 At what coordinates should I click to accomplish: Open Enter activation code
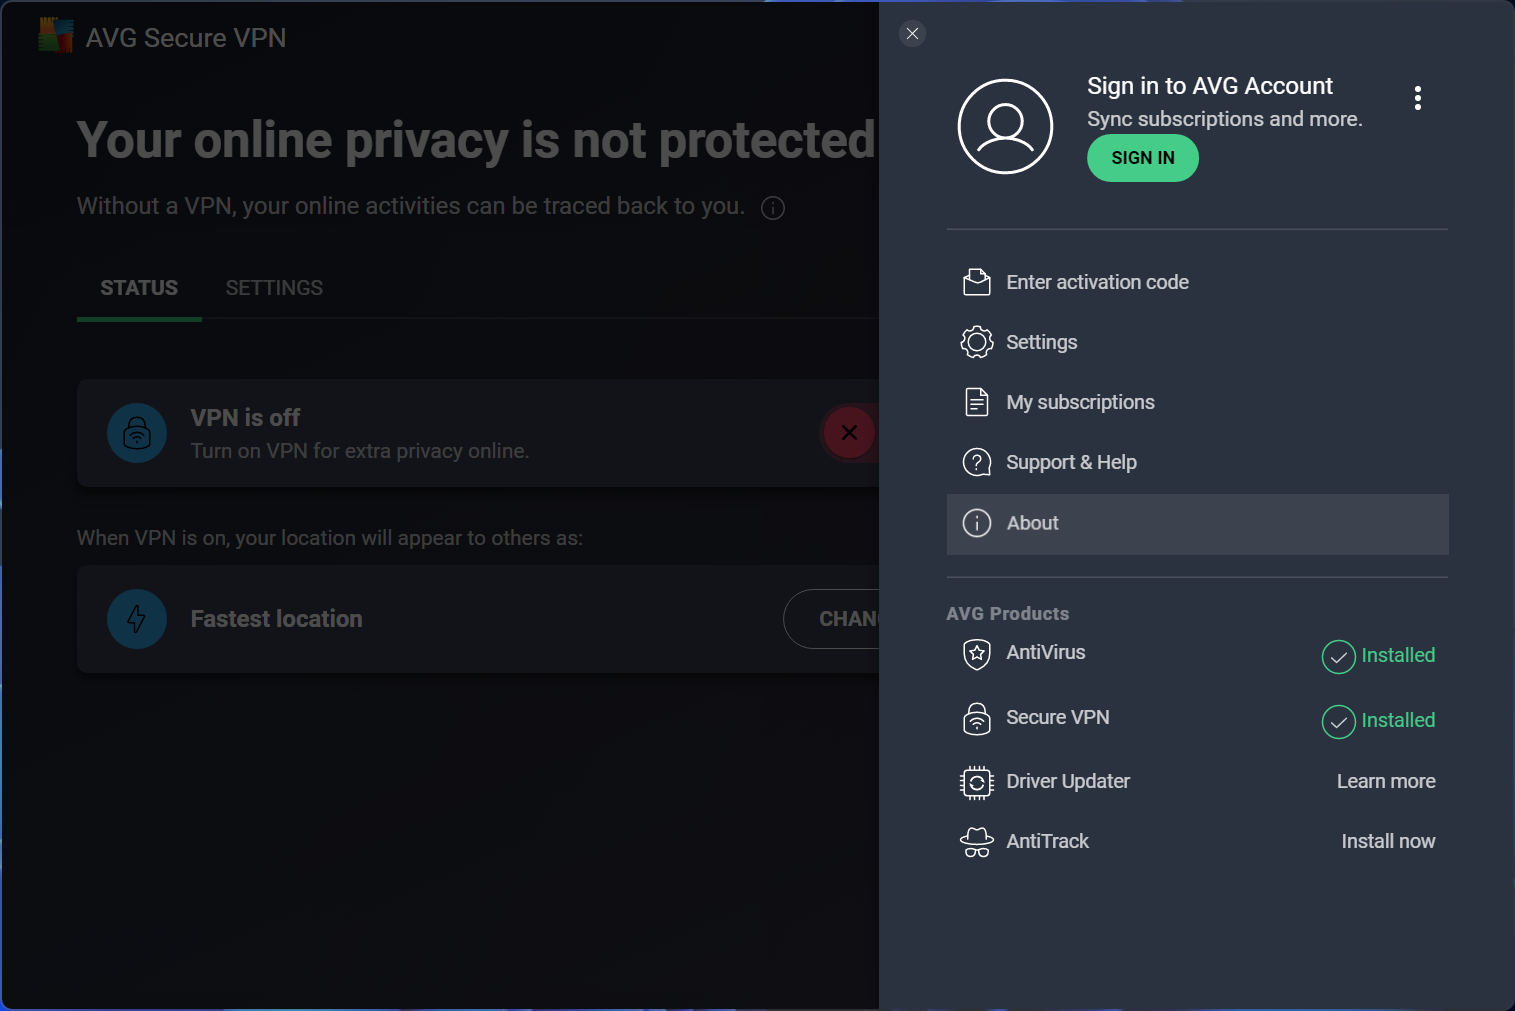(x=1197, y=283)
